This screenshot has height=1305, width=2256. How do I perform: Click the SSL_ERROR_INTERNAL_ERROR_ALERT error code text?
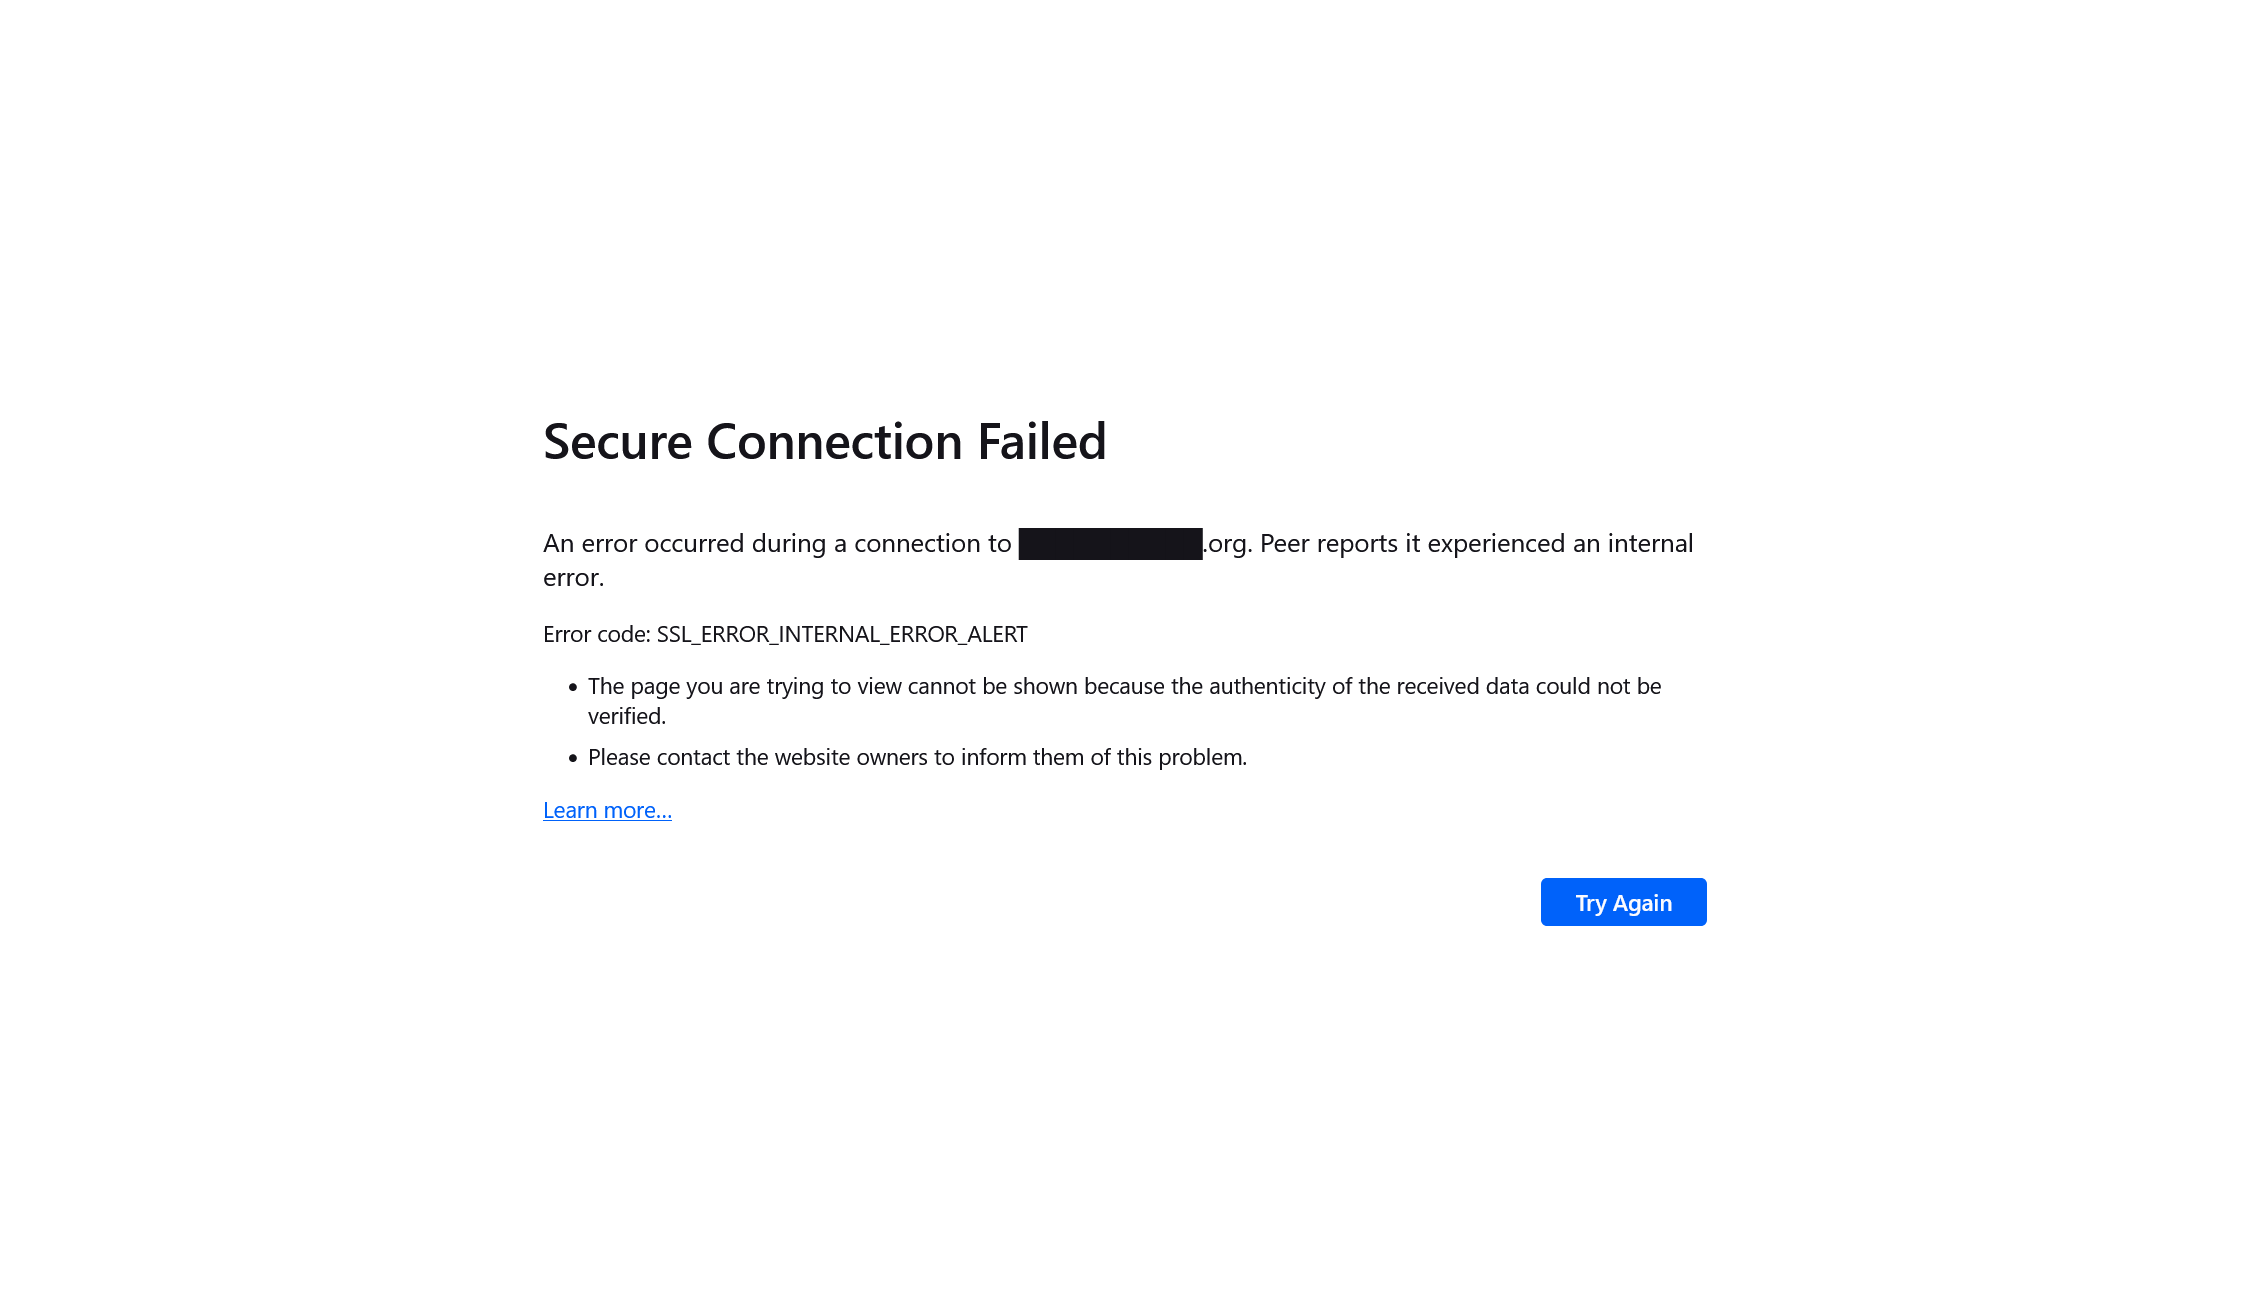point(842,634)
